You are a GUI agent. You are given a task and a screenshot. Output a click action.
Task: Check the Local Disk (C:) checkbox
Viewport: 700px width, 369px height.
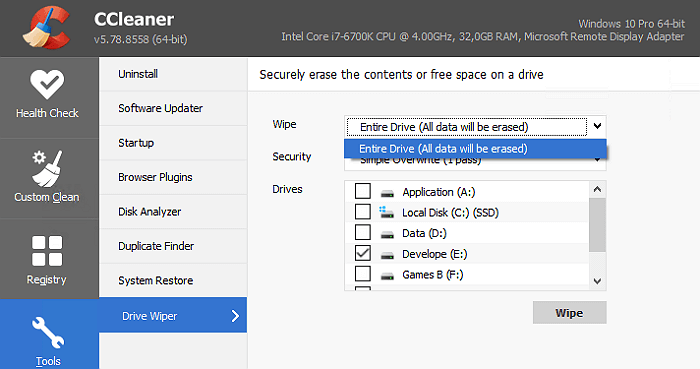coord(362,211)
